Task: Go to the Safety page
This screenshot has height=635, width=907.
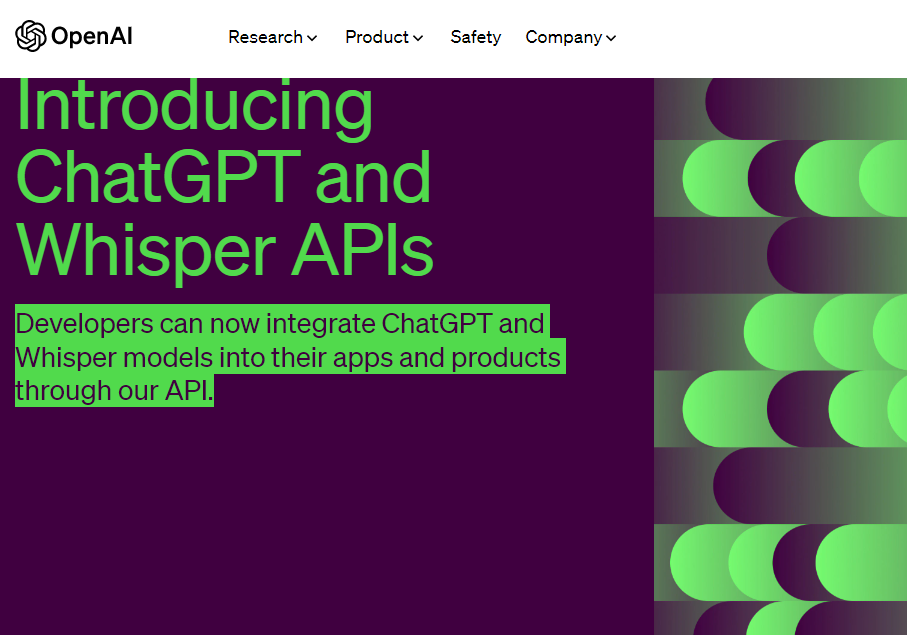Action: [x=475, y=37]
